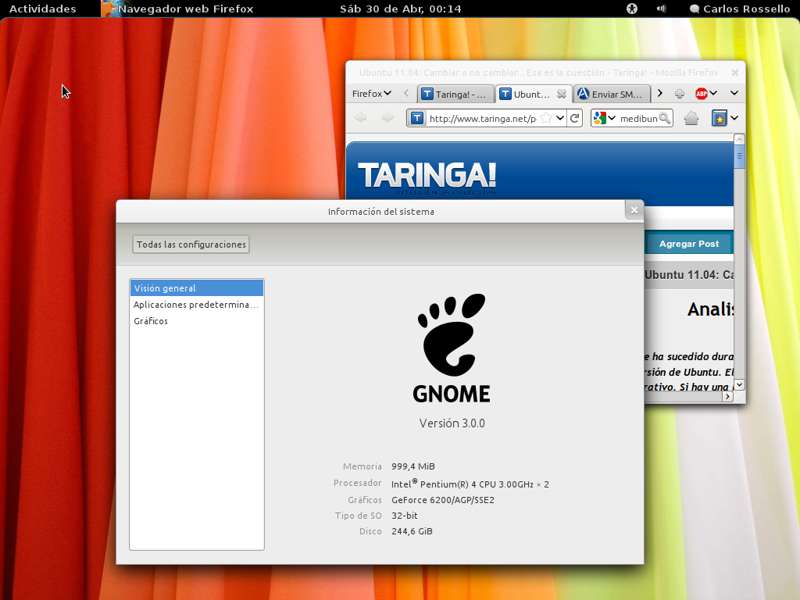This screenshot has width=800, height=600.
Task: Open the volume control in top bar
Action: (x=661, y=9)
